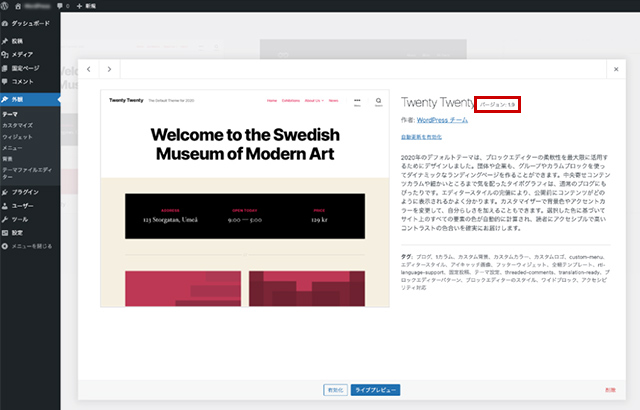This screenshot has height=410, width=640.
Task: Open テーマファイルエディター
Action: 27,173
